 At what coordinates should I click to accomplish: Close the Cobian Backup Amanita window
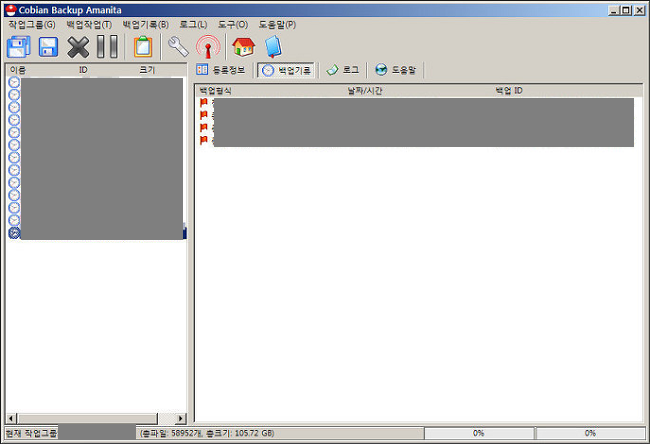pyautogui.click(x=640, y=10)
